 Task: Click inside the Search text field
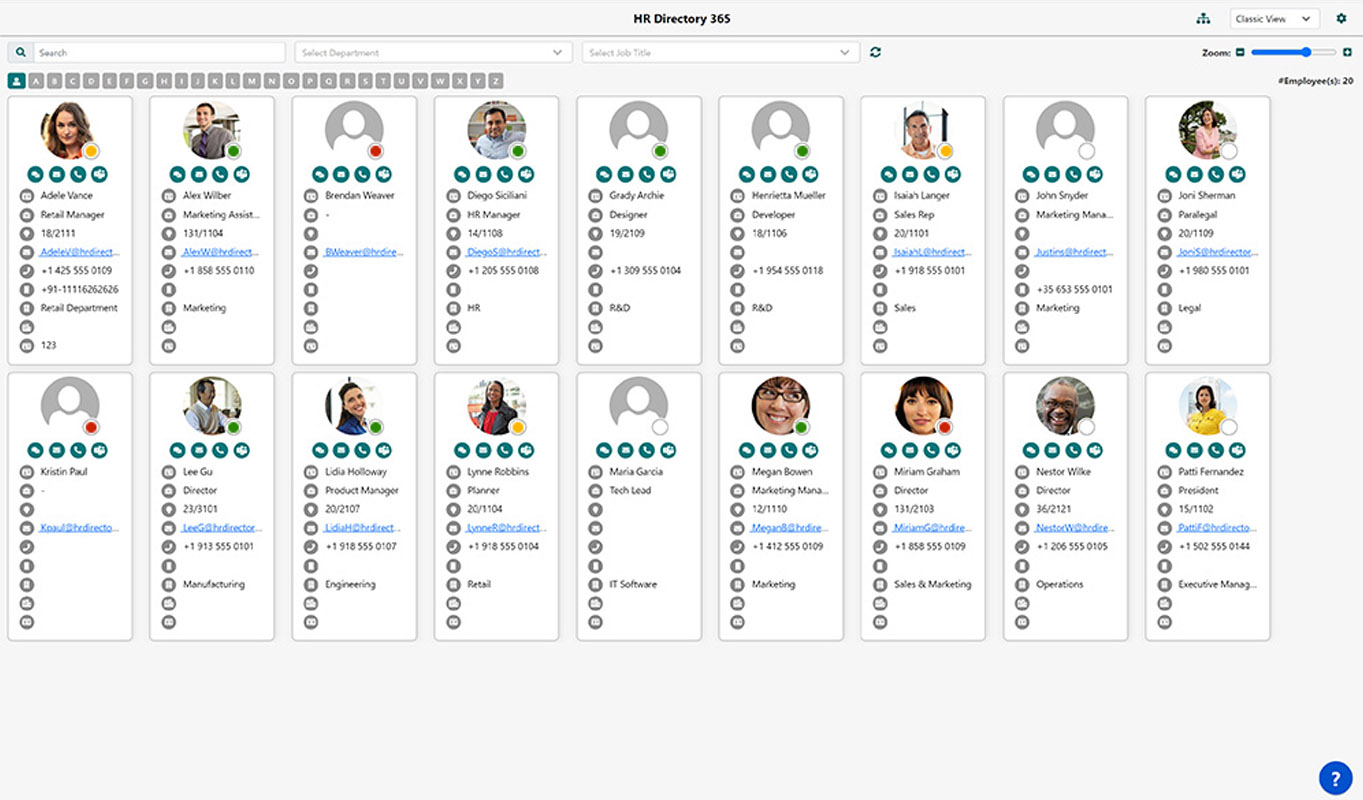(159, 52)
